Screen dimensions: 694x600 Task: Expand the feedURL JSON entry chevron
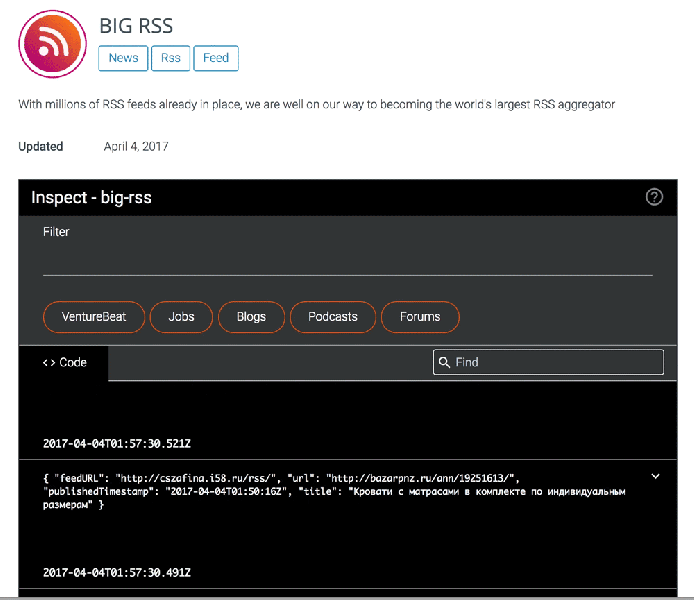click(x=655, y=477)
